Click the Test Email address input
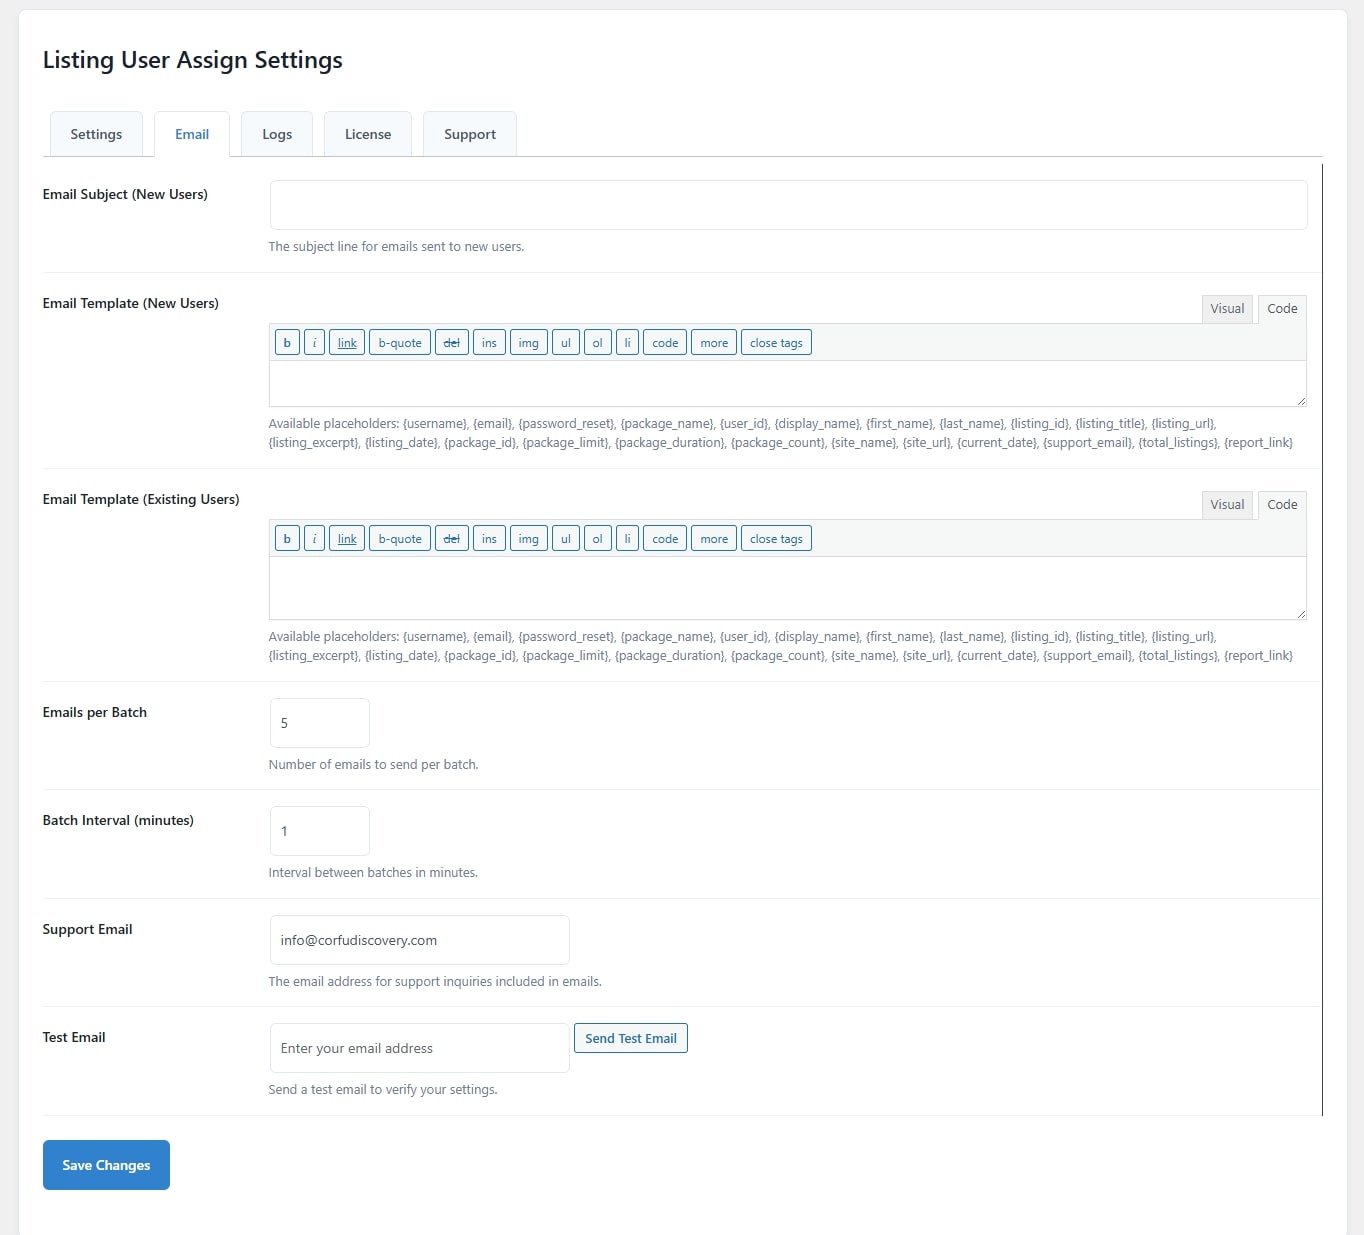 click(419, 1048)
